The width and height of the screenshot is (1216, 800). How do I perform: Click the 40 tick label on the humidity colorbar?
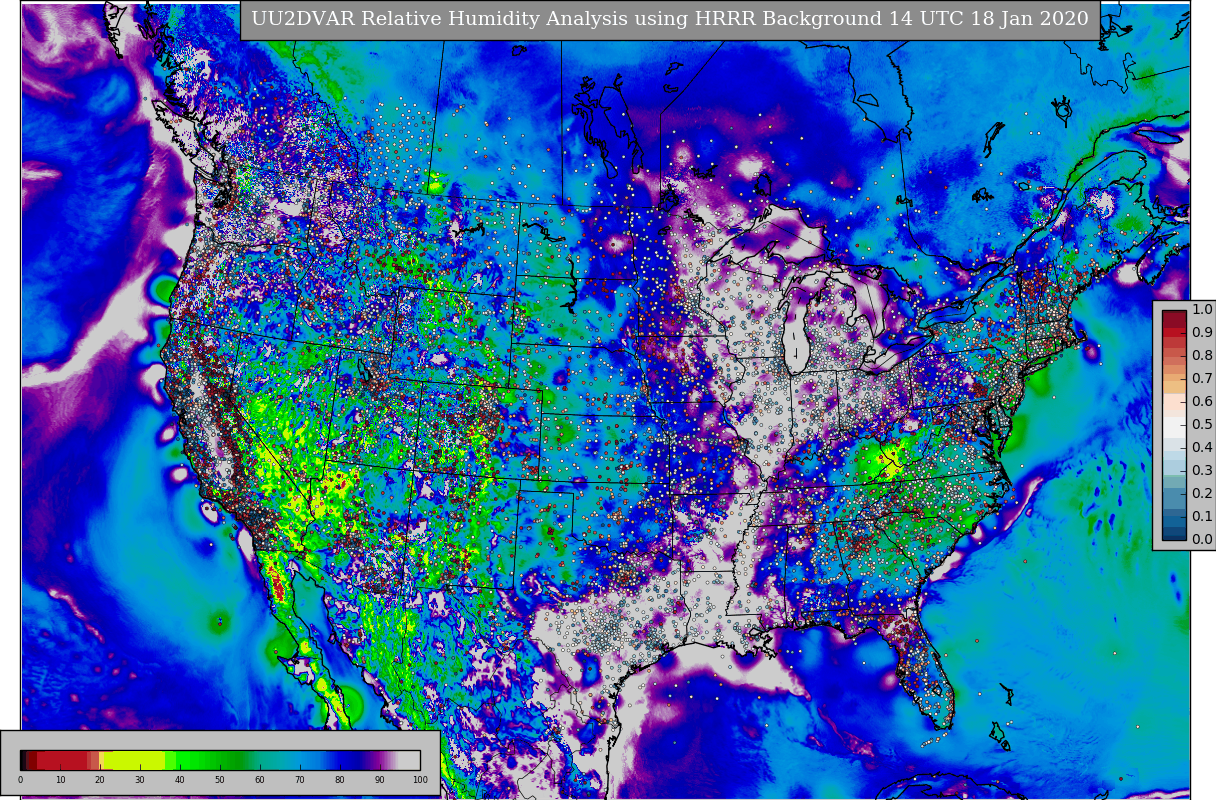(x=180, y=780)
